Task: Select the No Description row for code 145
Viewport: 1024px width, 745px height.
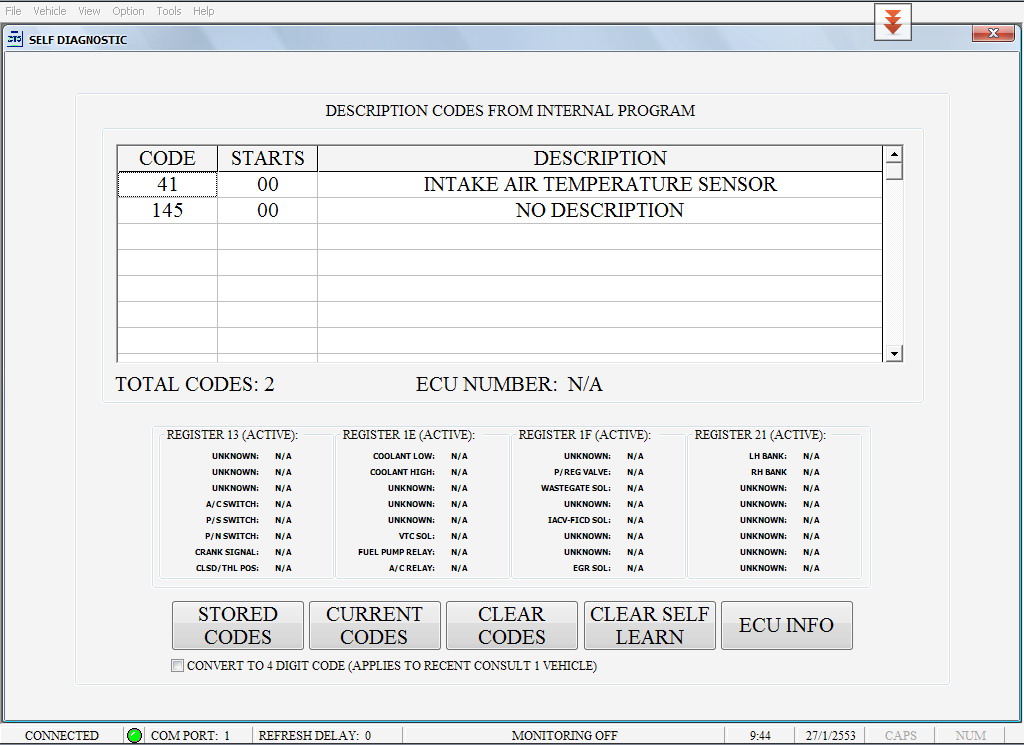Action: coord(599,211)
